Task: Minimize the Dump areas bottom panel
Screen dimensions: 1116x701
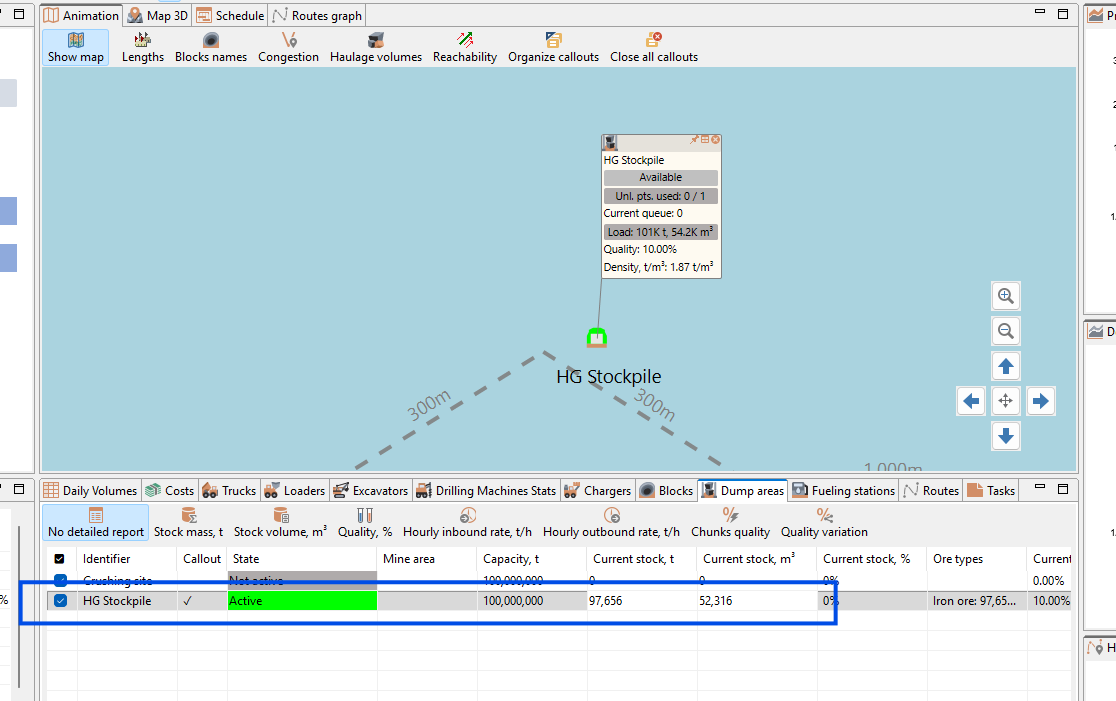Action: [1040, 488]
